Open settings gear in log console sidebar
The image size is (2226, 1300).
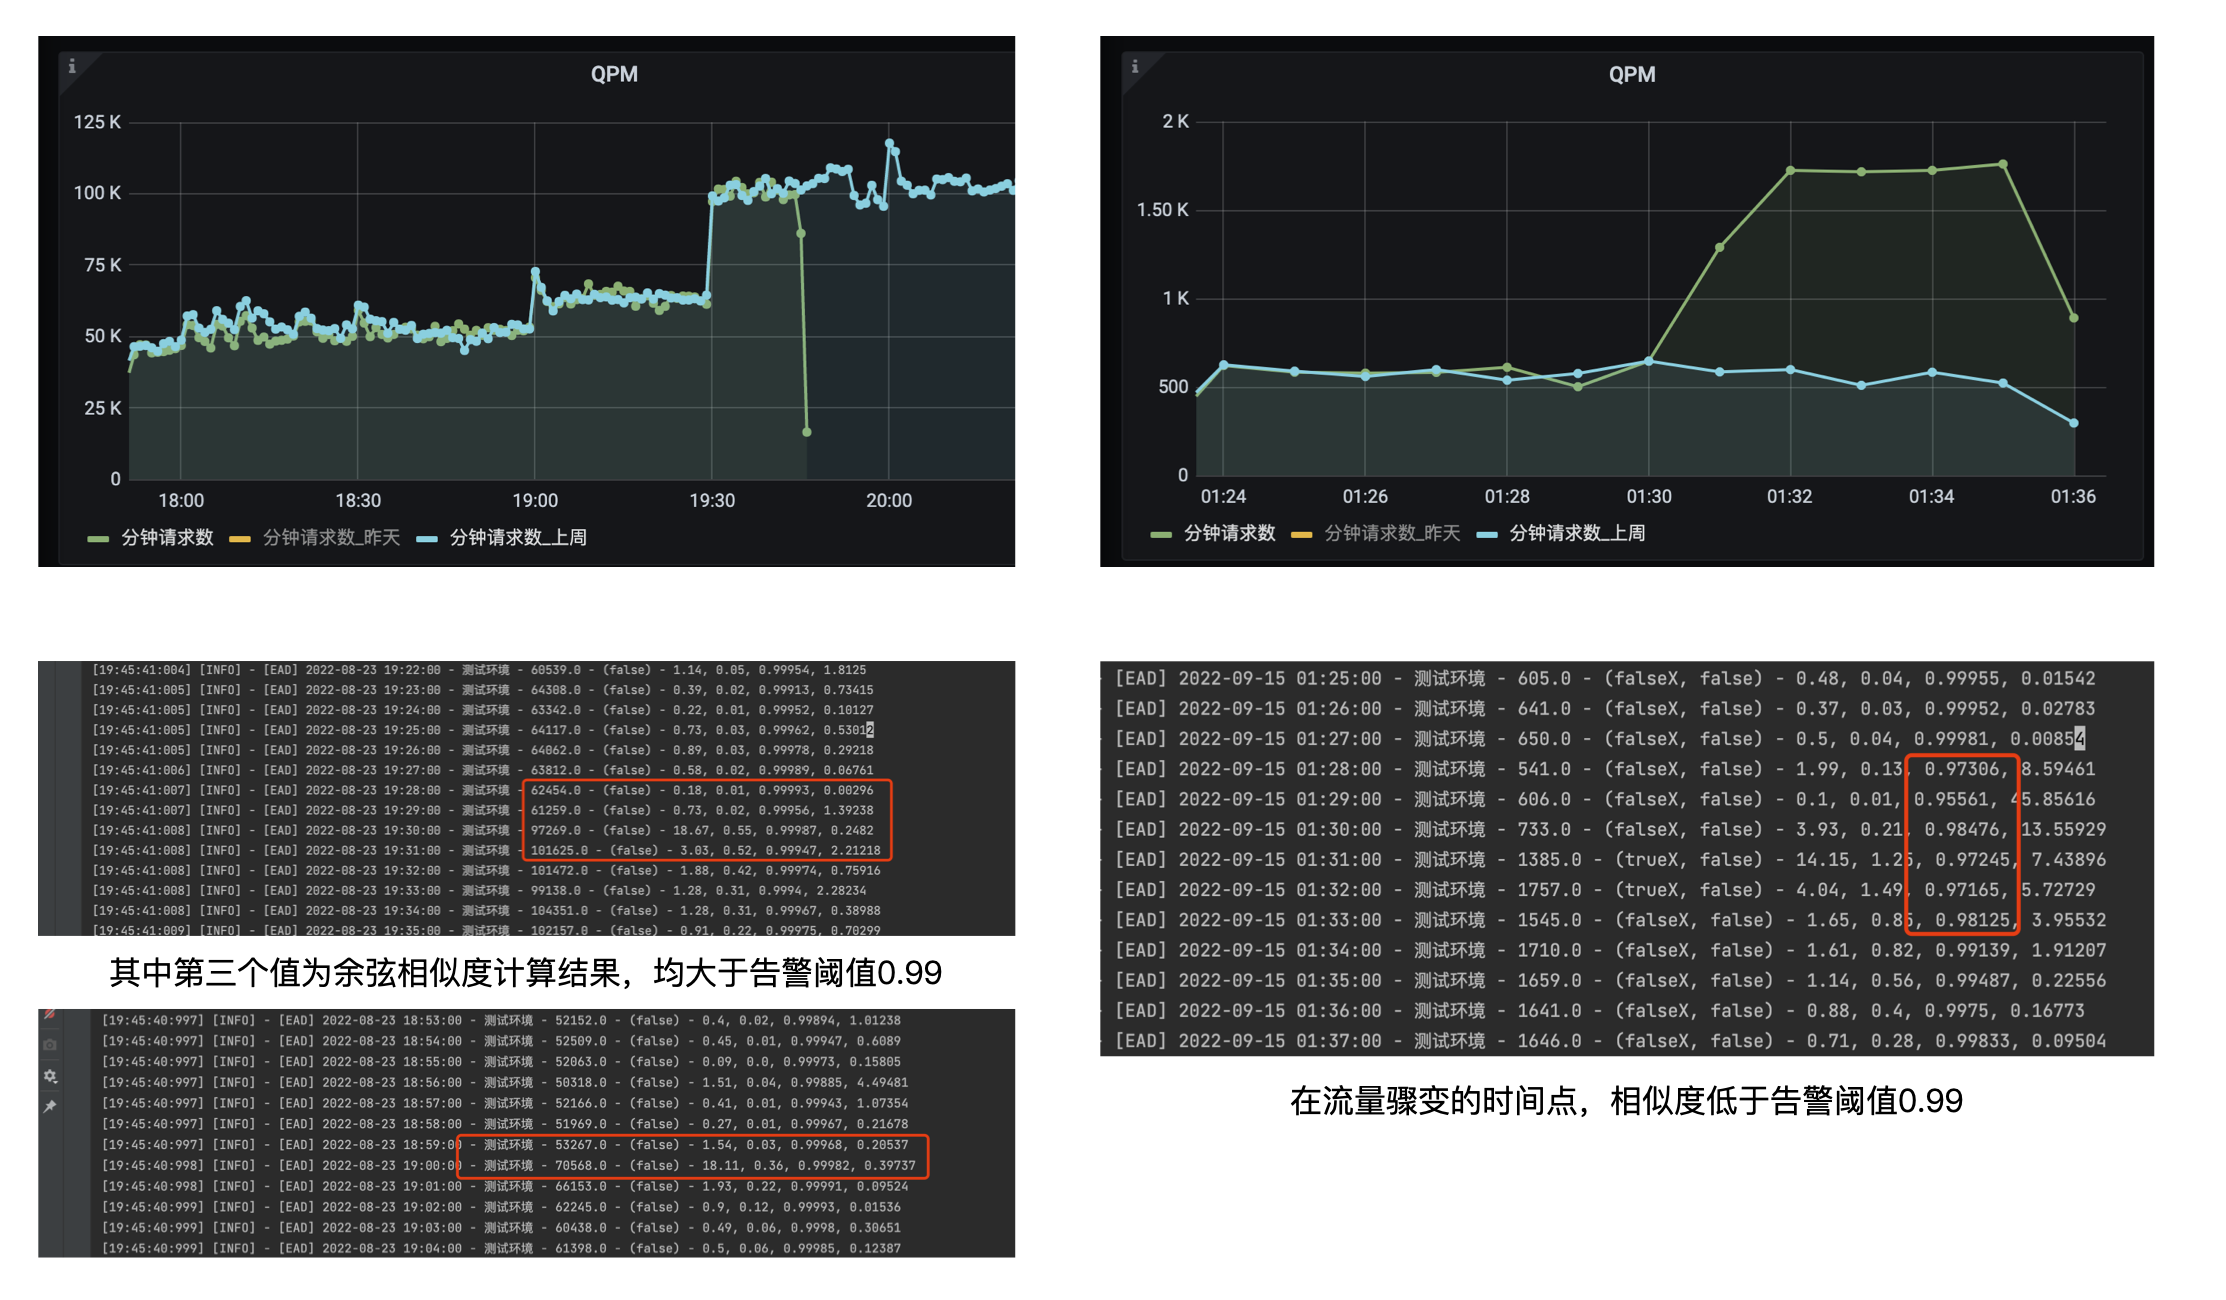[x=50, y=1076]
